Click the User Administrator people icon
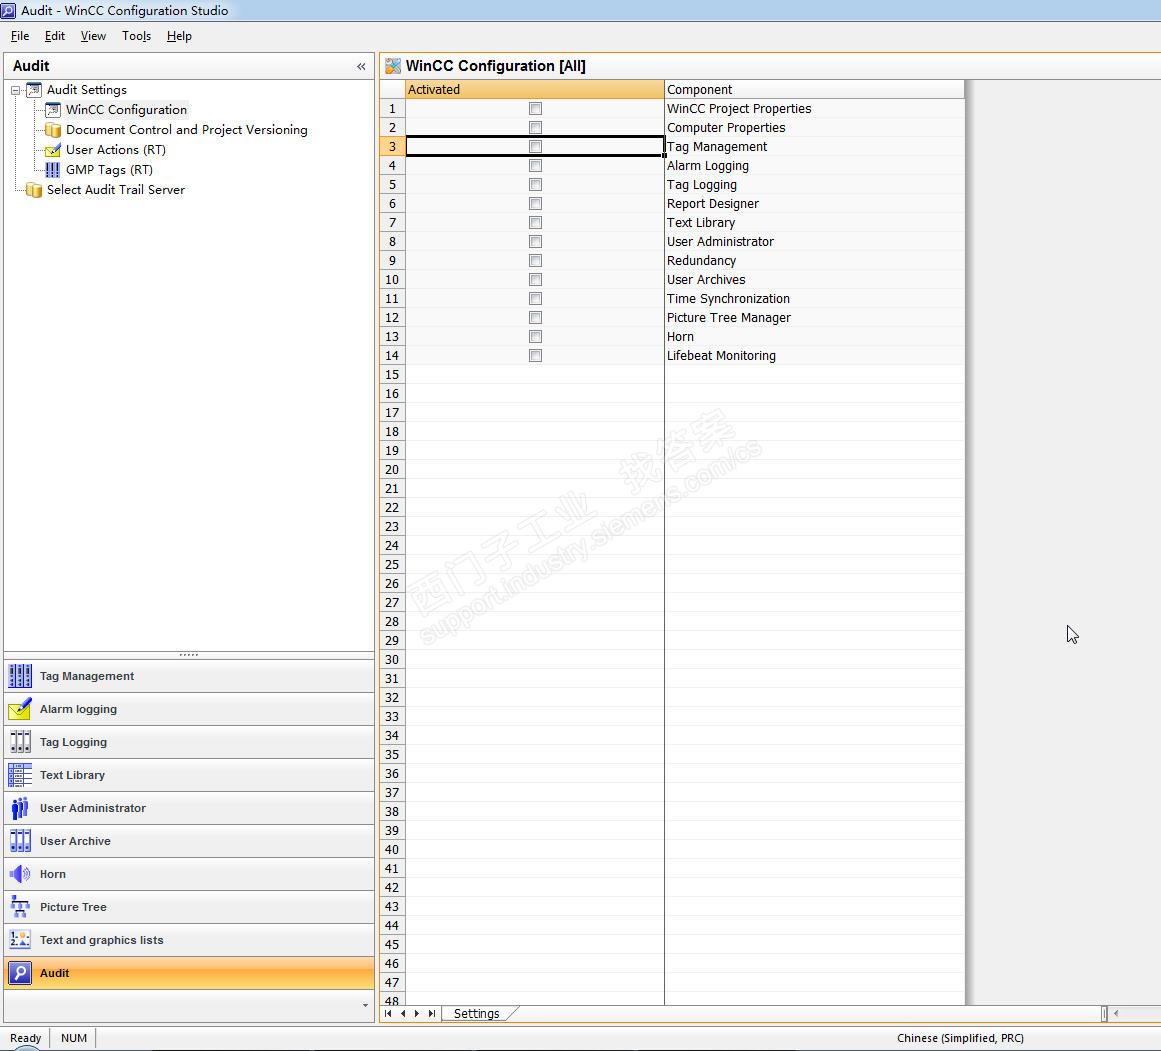Screen dimensions: 1161x1051 pyautogui.click(x=20, y=808)
